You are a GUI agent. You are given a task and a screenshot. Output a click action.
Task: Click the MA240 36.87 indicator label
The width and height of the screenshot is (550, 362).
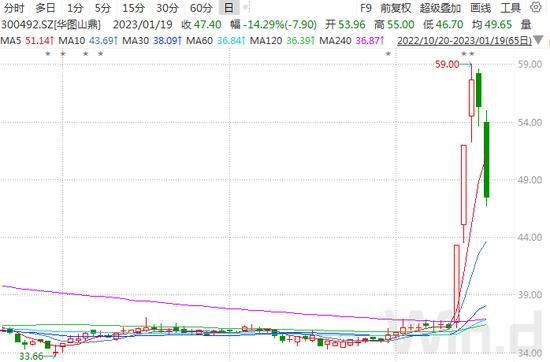tap(352, 41)
